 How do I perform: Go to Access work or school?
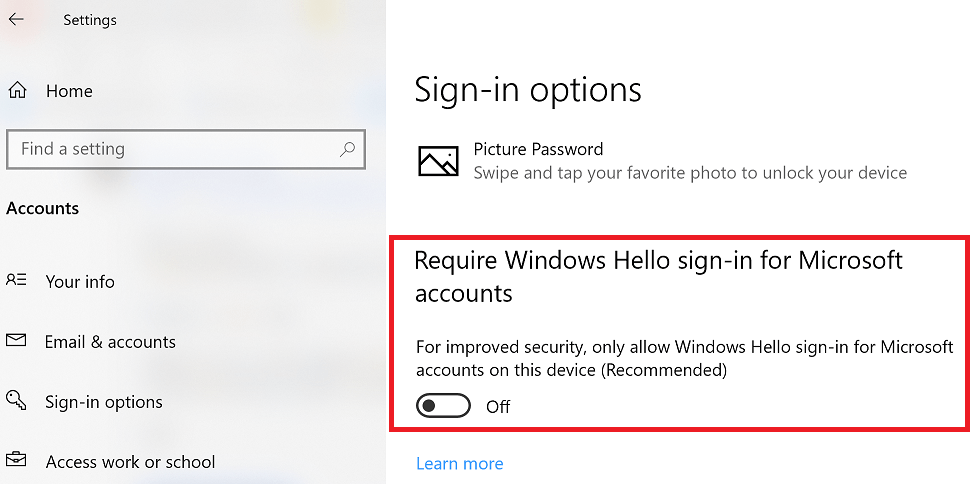pyautogui.click(x=130, y=462)
